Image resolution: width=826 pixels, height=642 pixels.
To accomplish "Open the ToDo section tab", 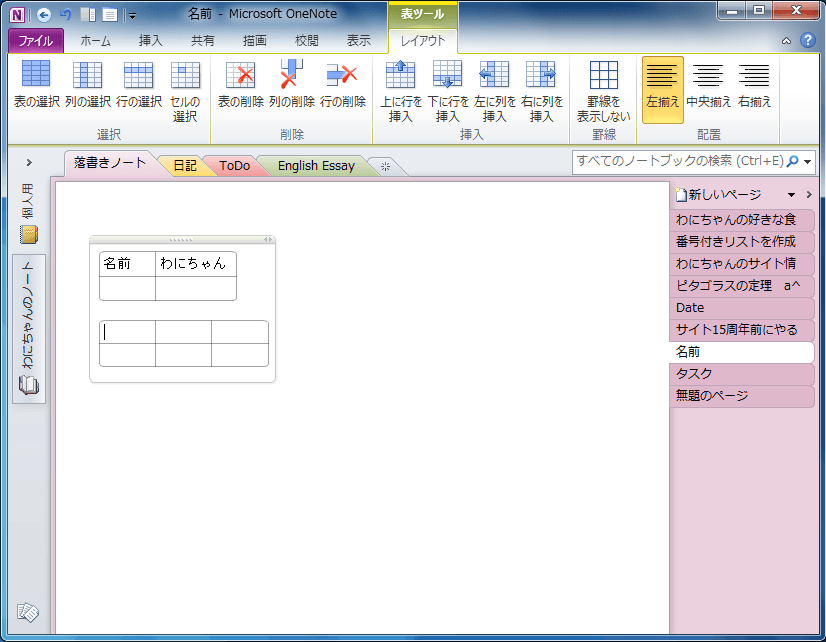I will tap(234, 165).
